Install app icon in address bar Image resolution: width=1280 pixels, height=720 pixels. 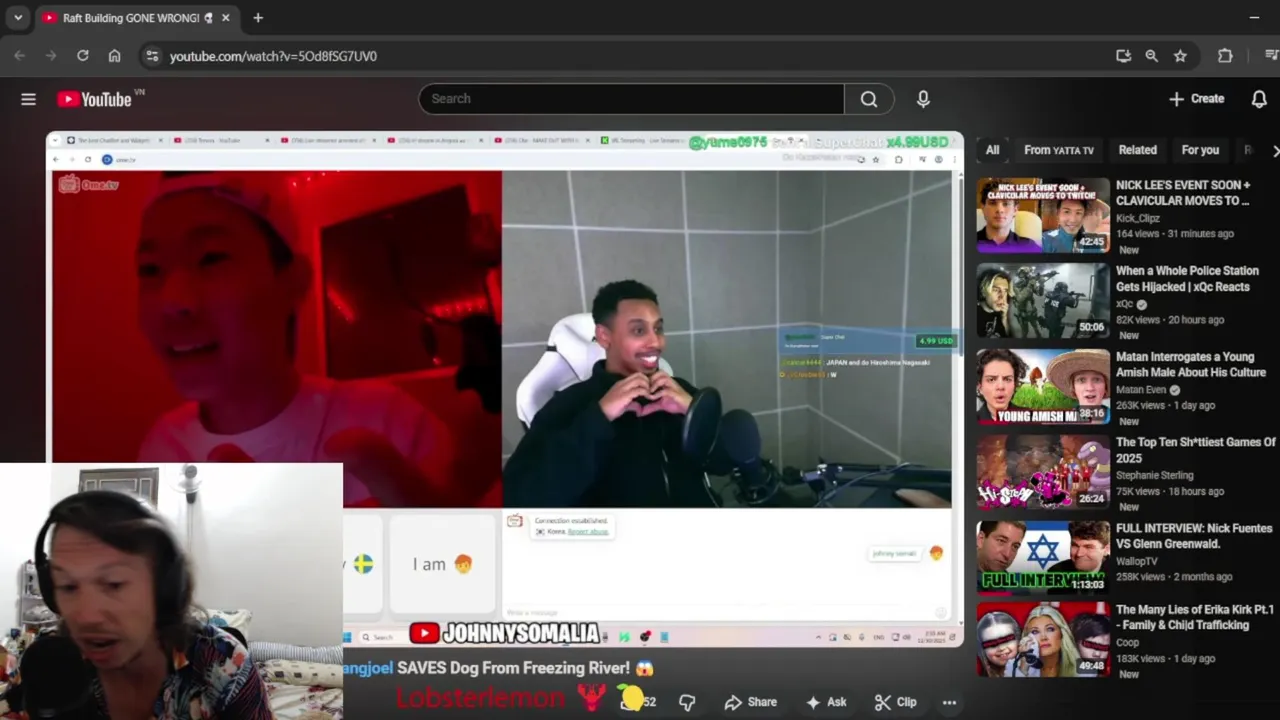tap(1123, 56)
